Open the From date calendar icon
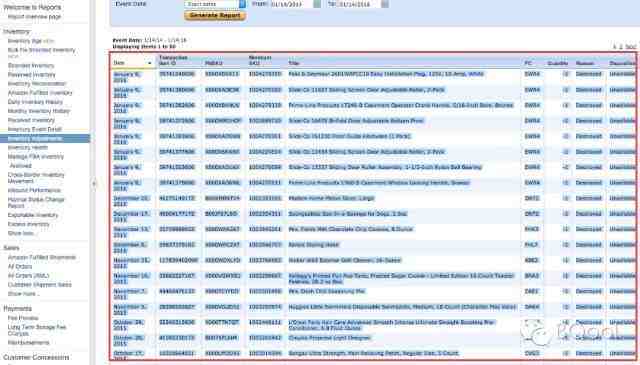This screenshot has width=640, height=365. [317, 4]
